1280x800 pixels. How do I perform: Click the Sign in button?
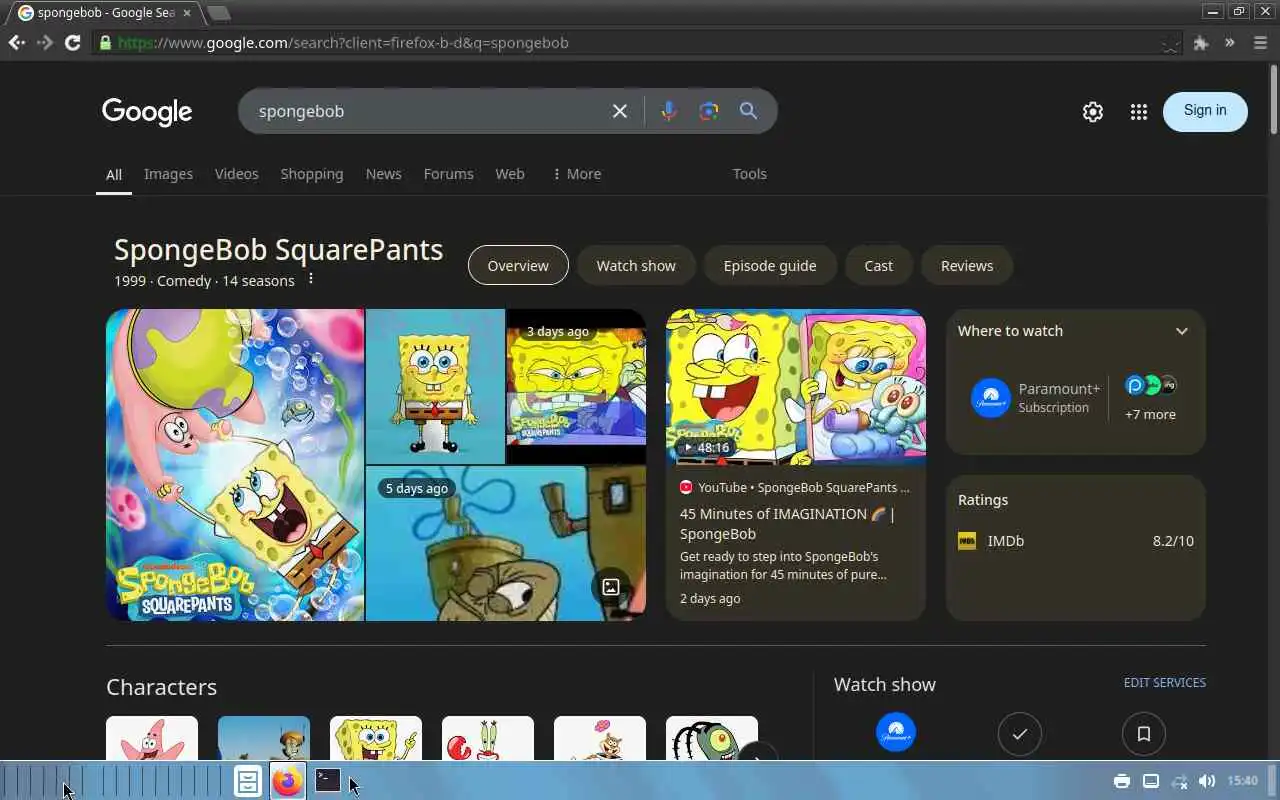pyautogui.click(x=1205, y=111)
